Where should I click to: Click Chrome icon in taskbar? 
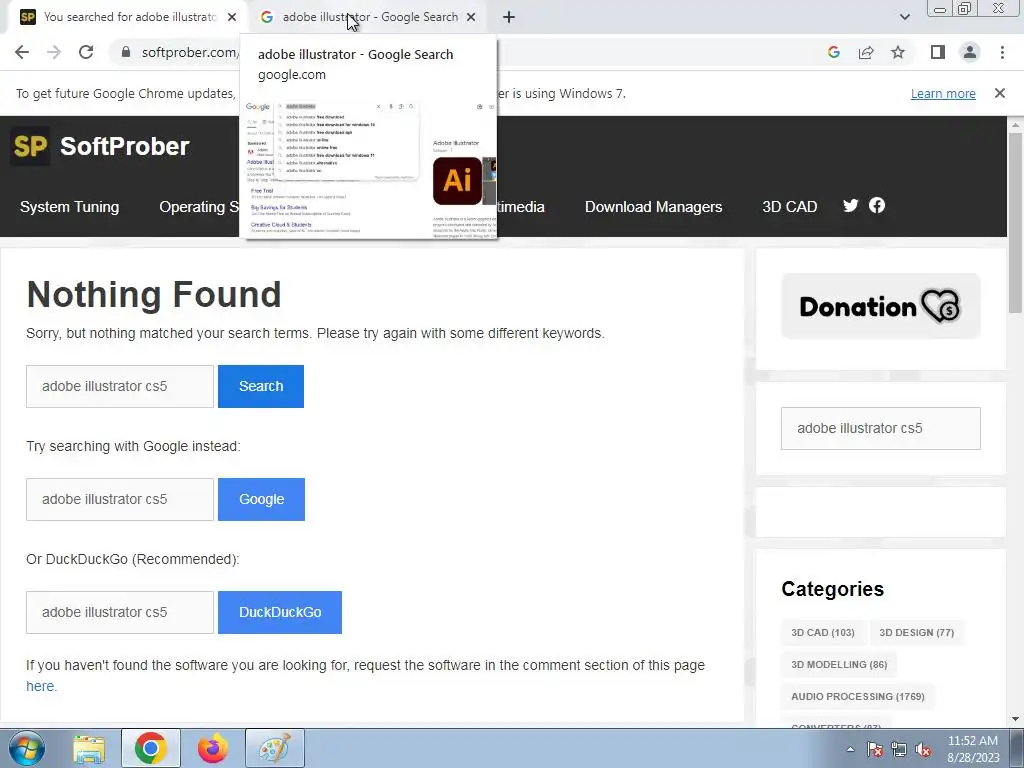(151, 749)
